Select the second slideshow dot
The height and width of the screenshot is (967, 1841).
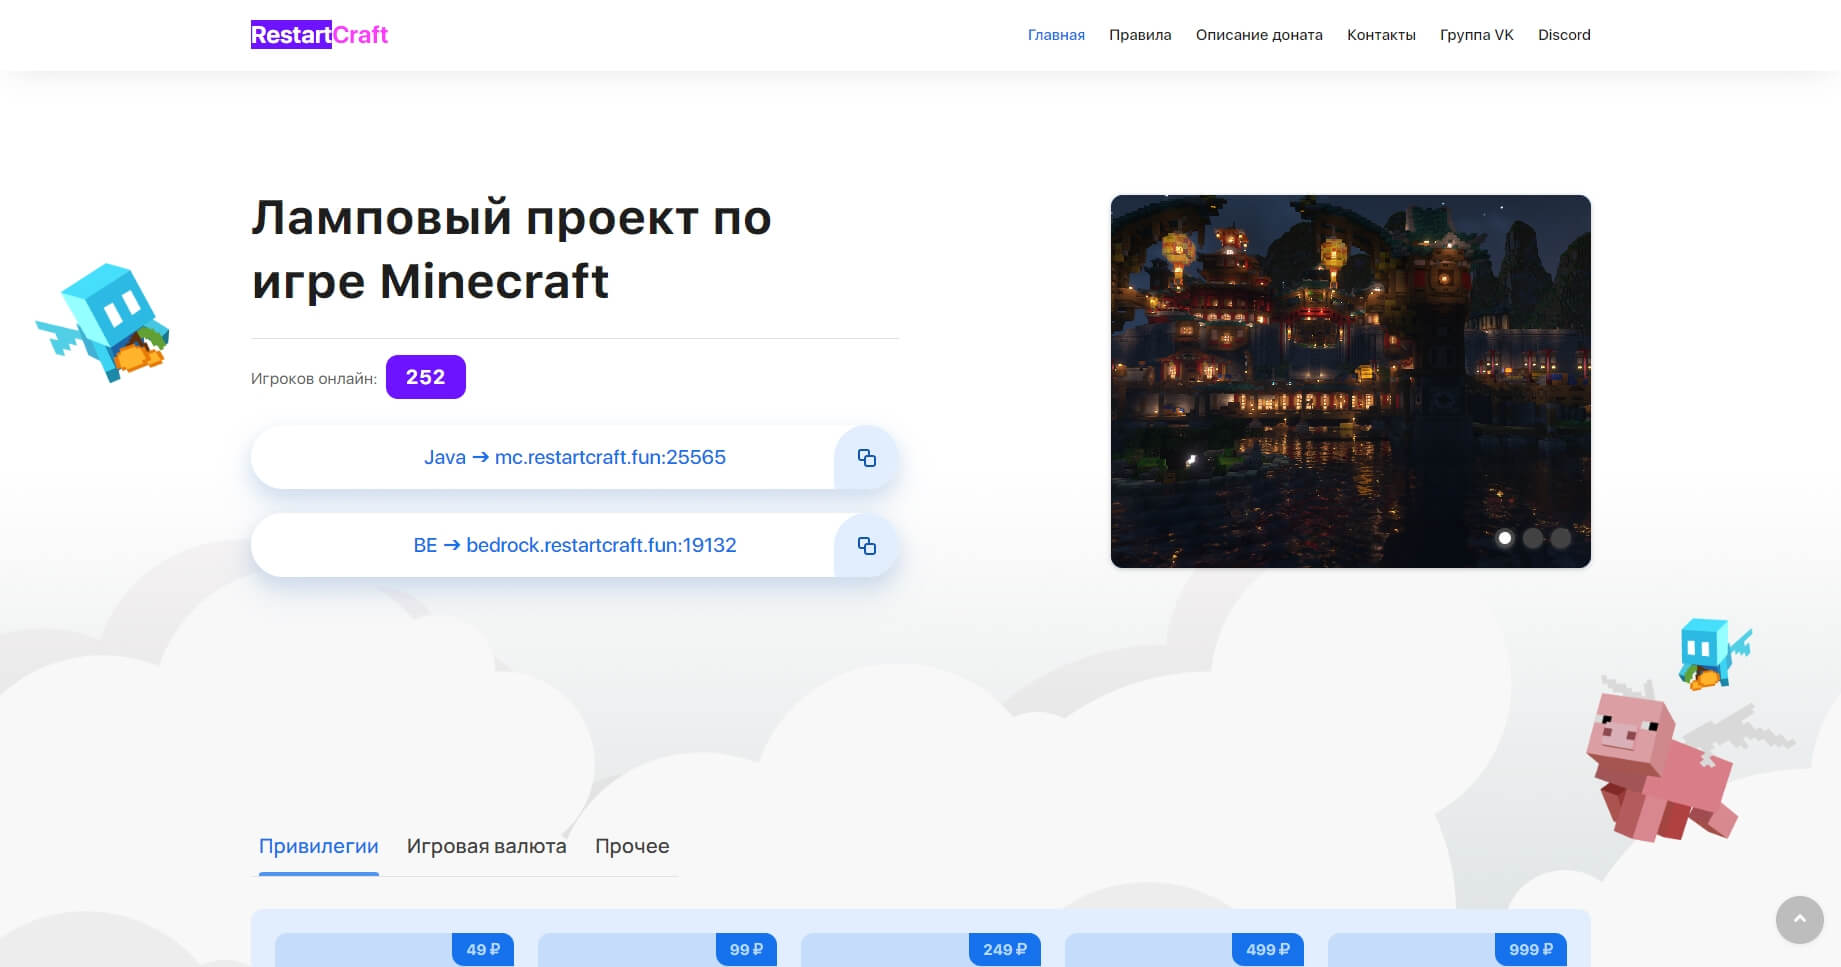pyautogui.click(x=1532, y=538)
